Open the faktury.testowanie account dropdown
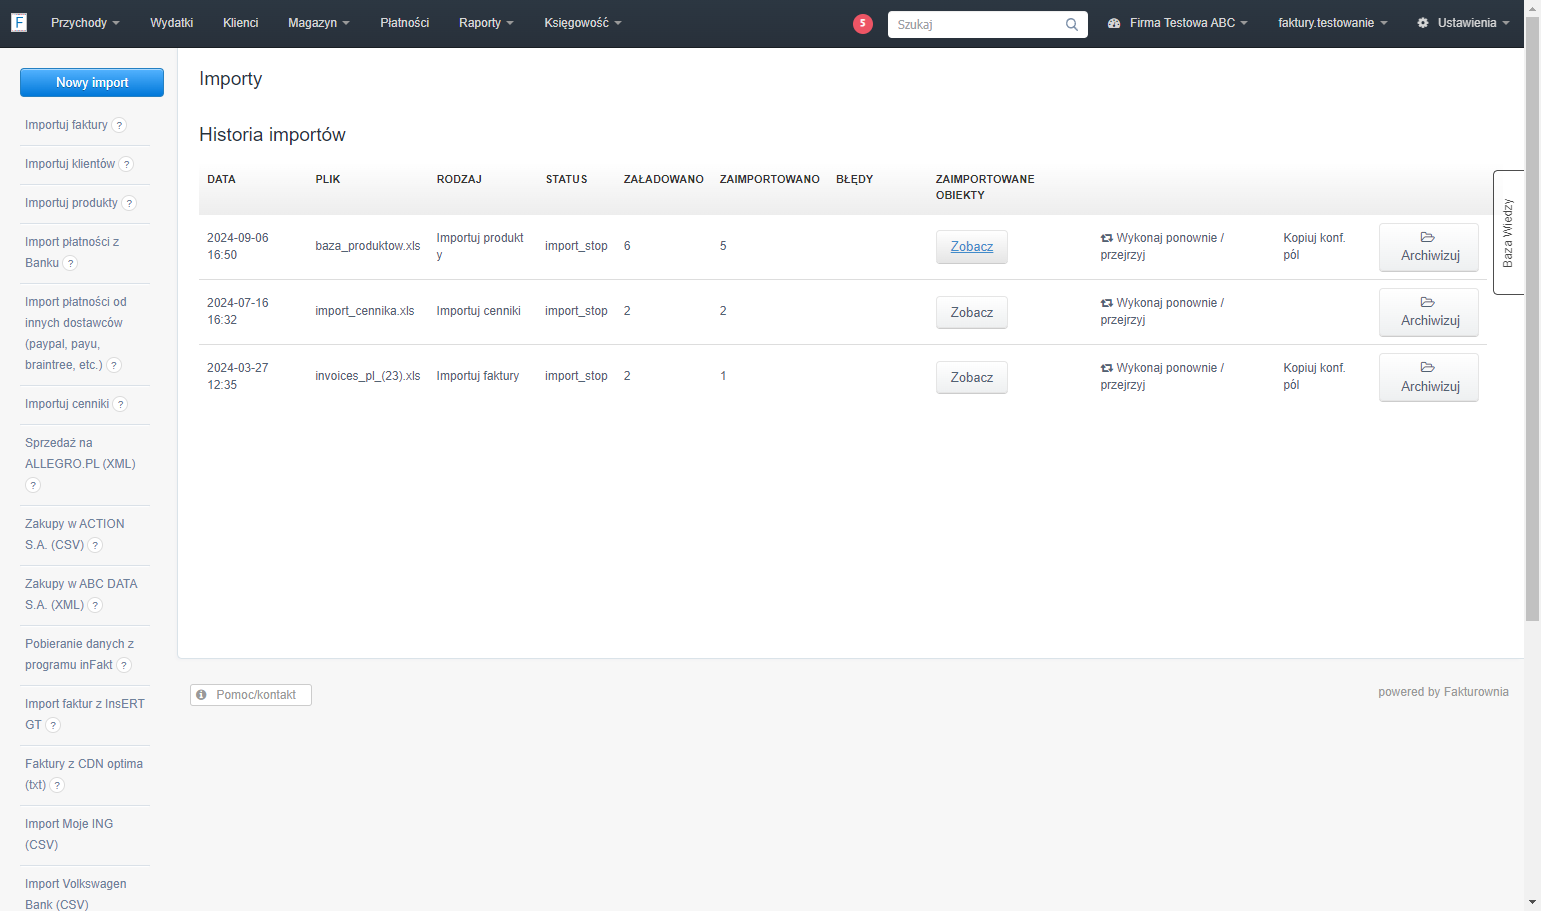1541x911 pixels. [1332, 23]
